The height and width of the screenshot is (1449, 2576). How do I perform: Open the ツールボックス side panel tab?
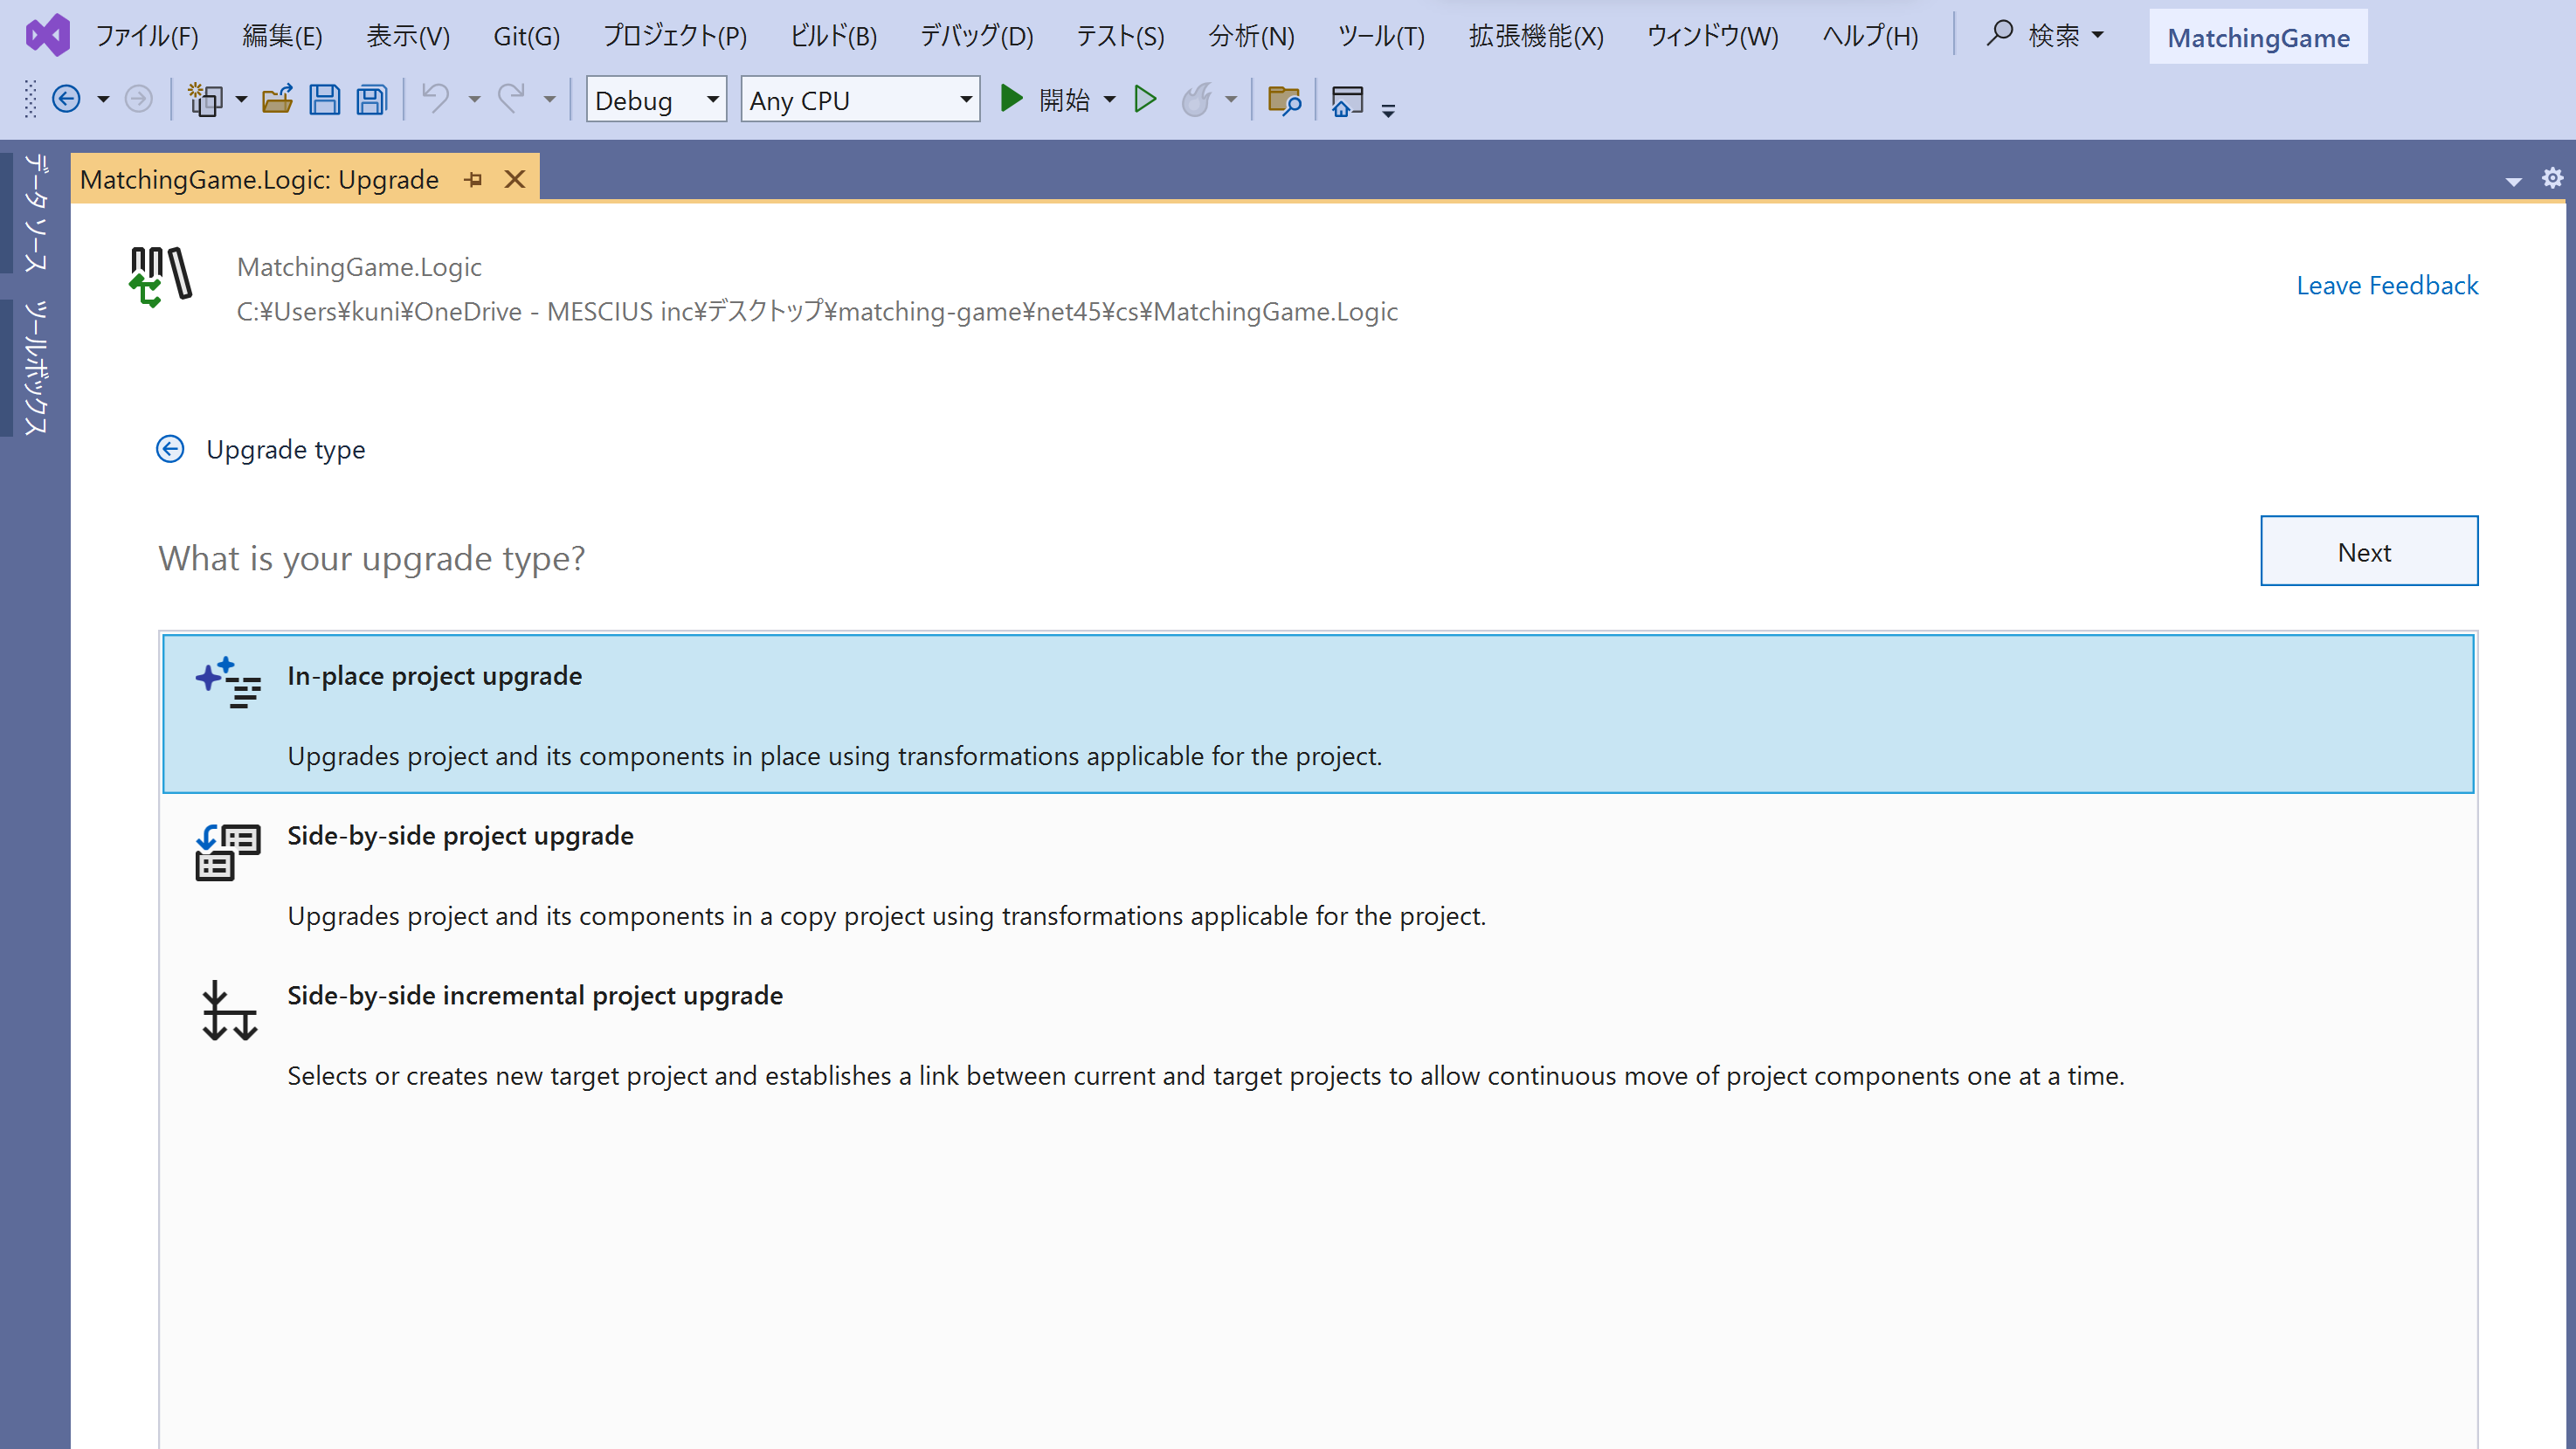35,367
